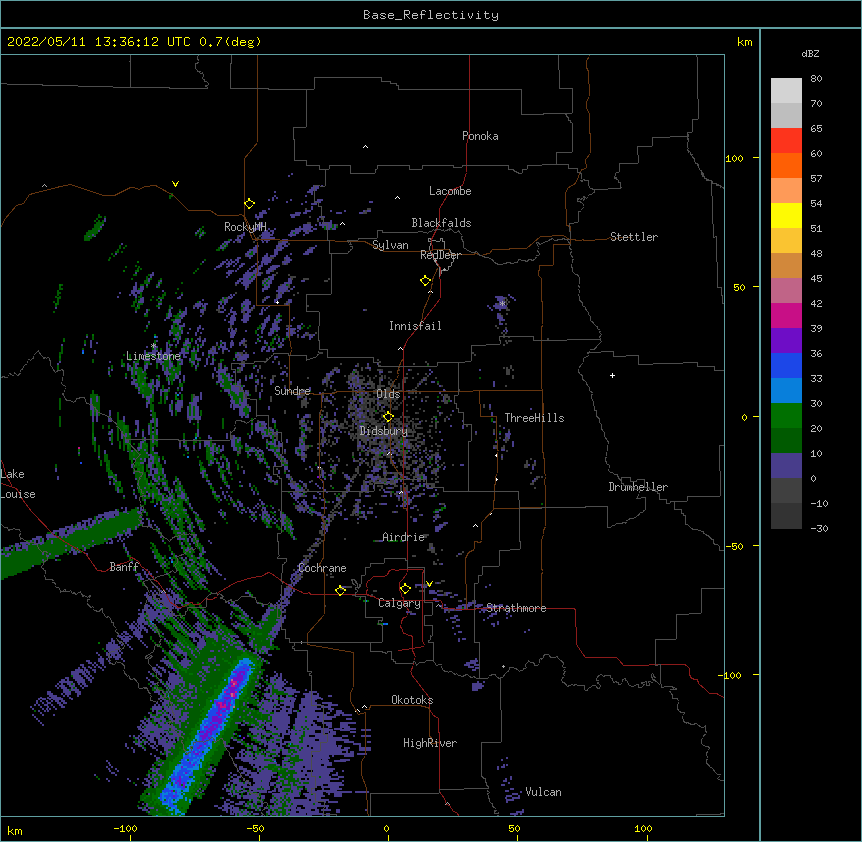This screenshot has width=862, height=842.
Task: Click the 100 tick on the right vertical axis
Action: [x=734, y=158]
